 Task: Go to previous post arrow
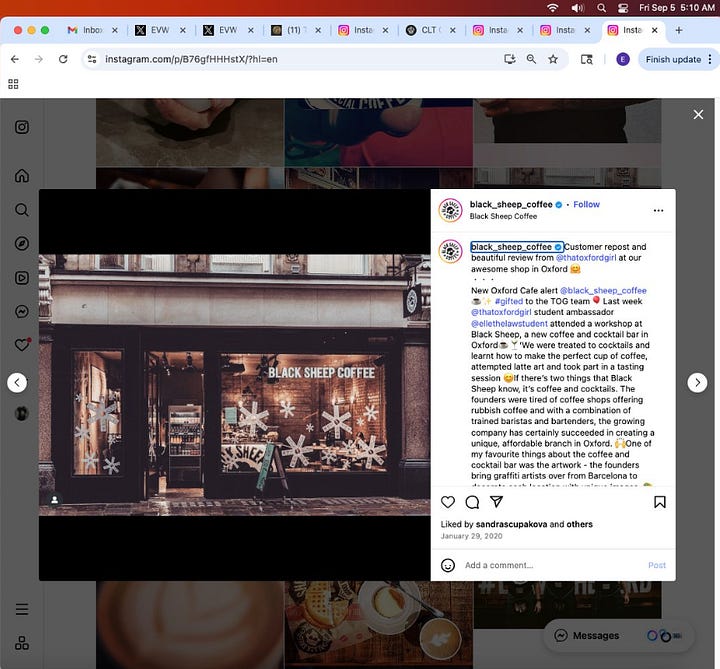pyautogui.click(x=17, y=382)
